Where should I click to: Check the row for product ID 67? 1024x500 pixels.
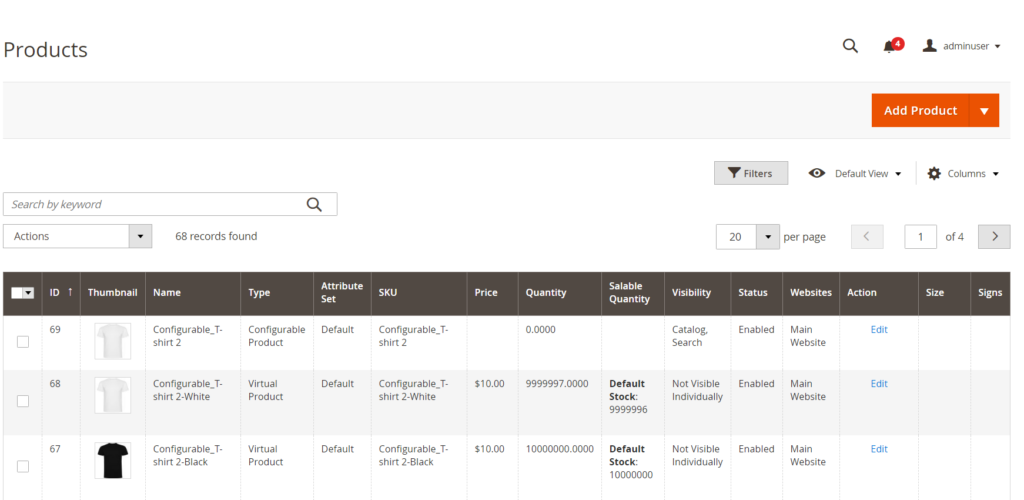pyautogui.click(x=23, y=466)
